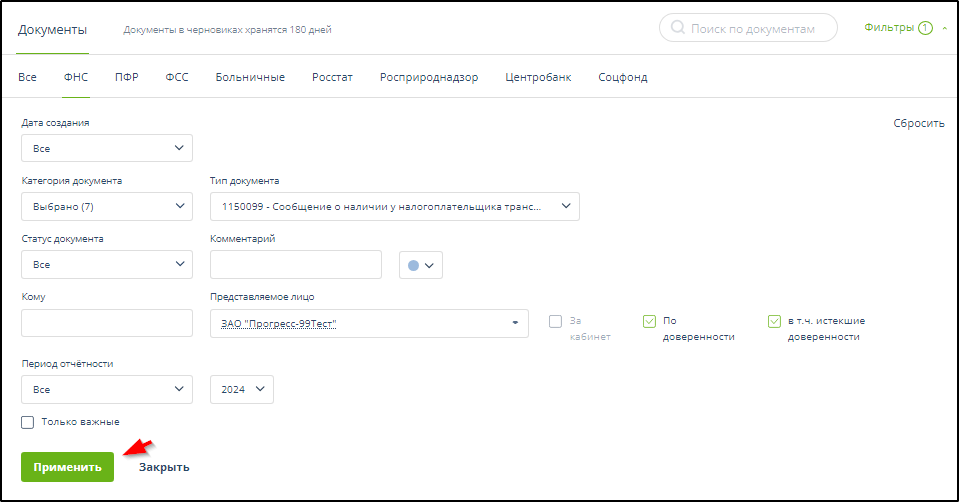Click the search magnifier icon
This screenshot has width=959, height=502.
(x=677, y=29)
